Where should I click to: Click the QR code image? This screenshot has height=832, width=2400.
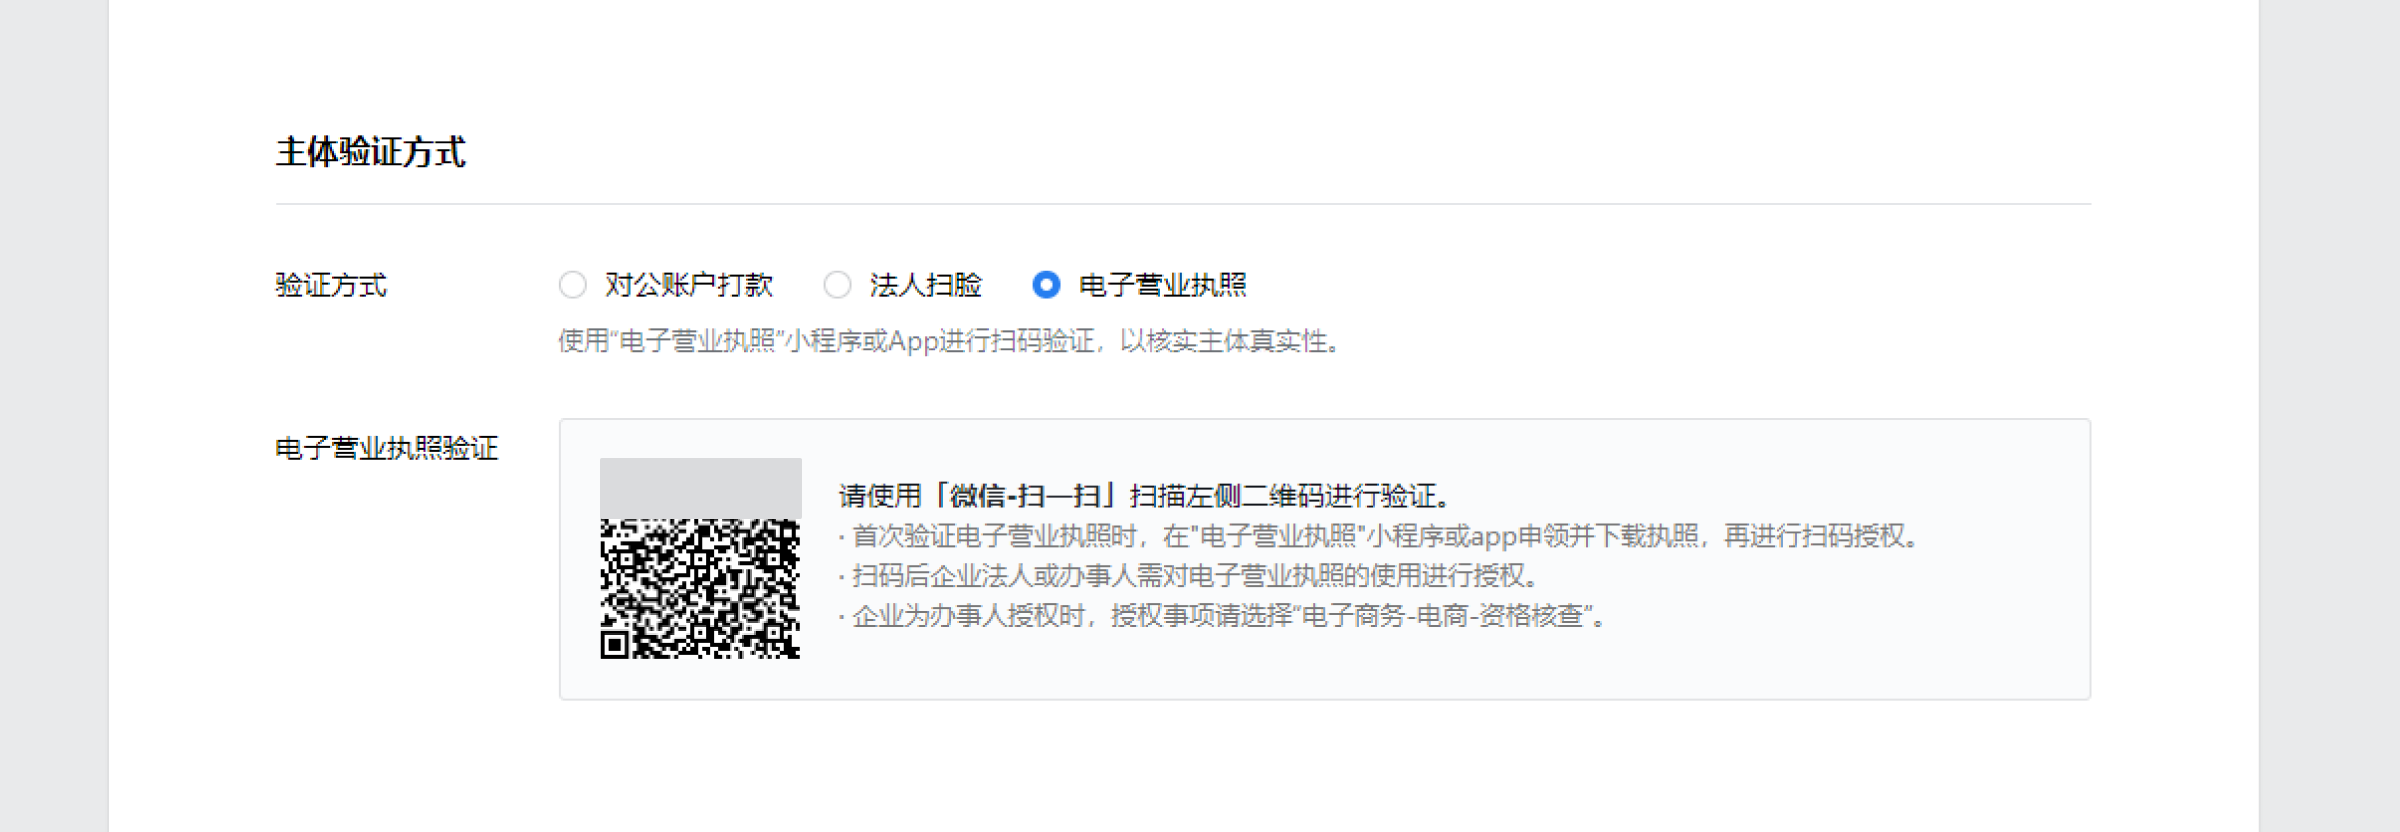[x=700, y=588]
